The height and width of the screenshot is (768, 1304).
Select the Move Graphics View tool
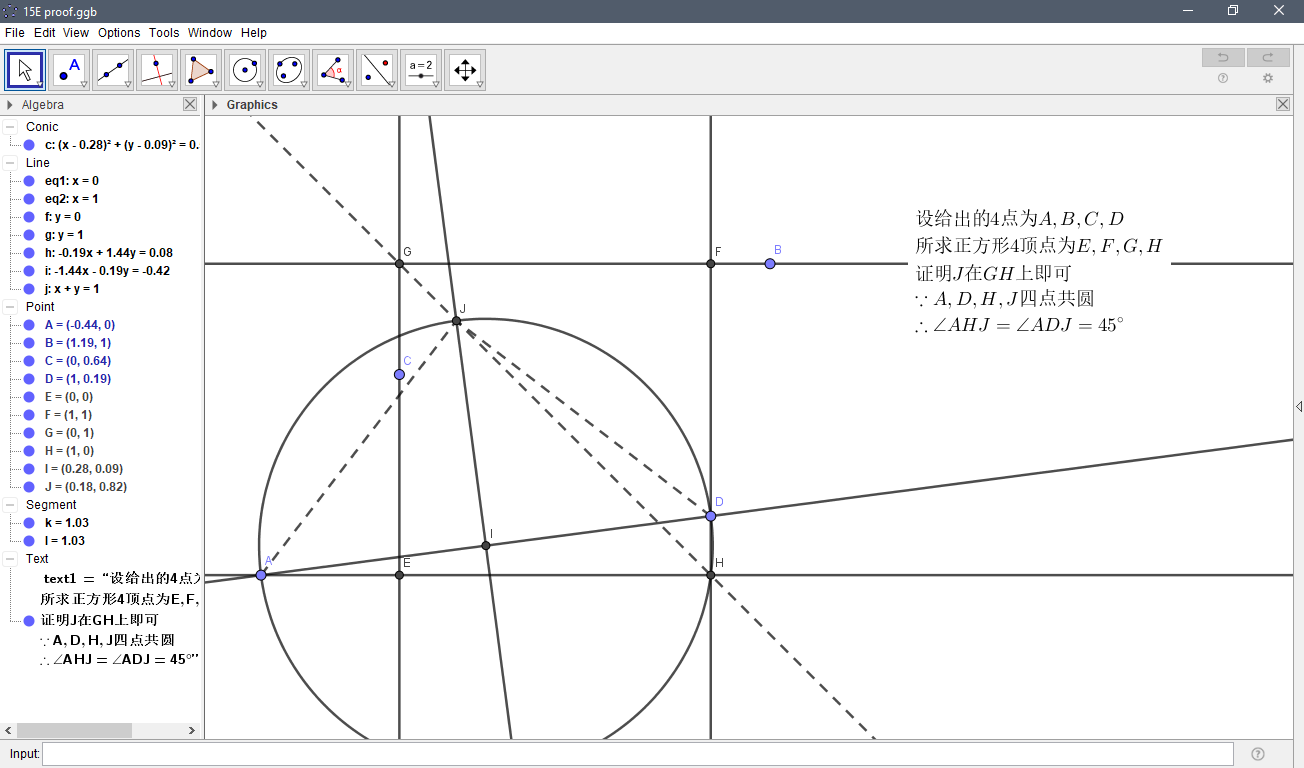coord(464,69)
